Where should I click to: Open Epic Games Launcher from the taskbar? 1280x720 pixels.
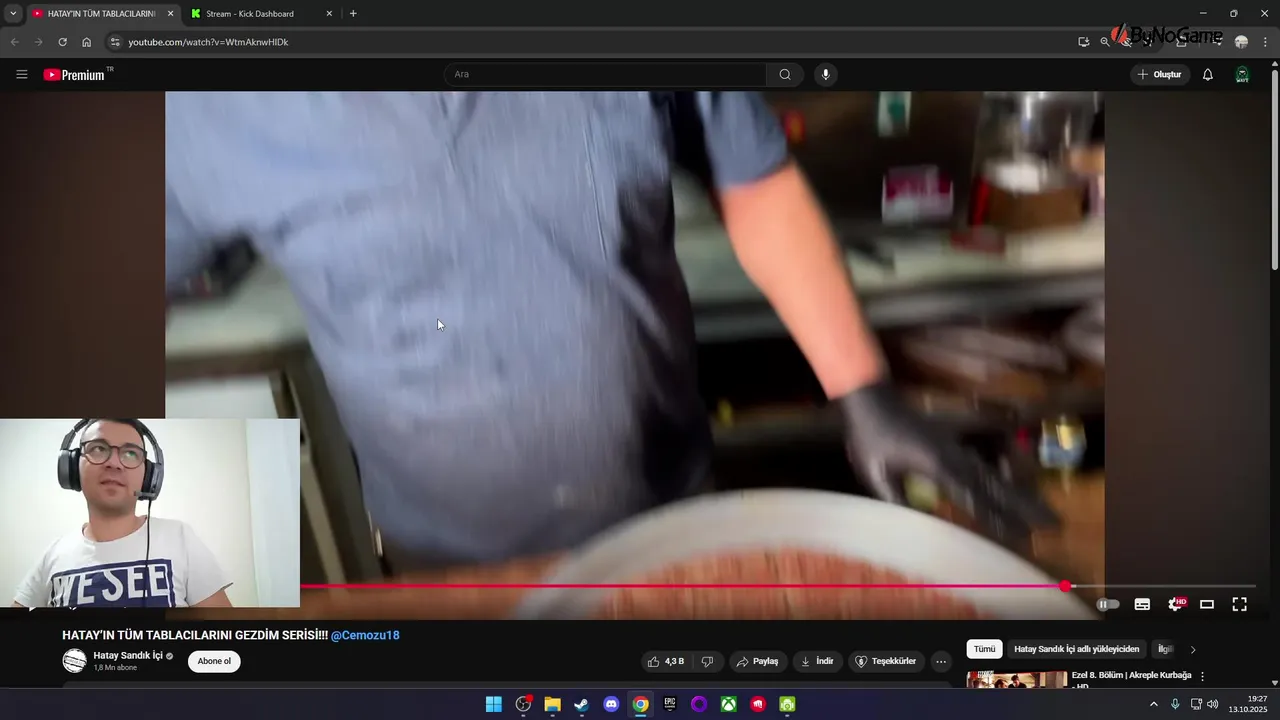(670, 704)
